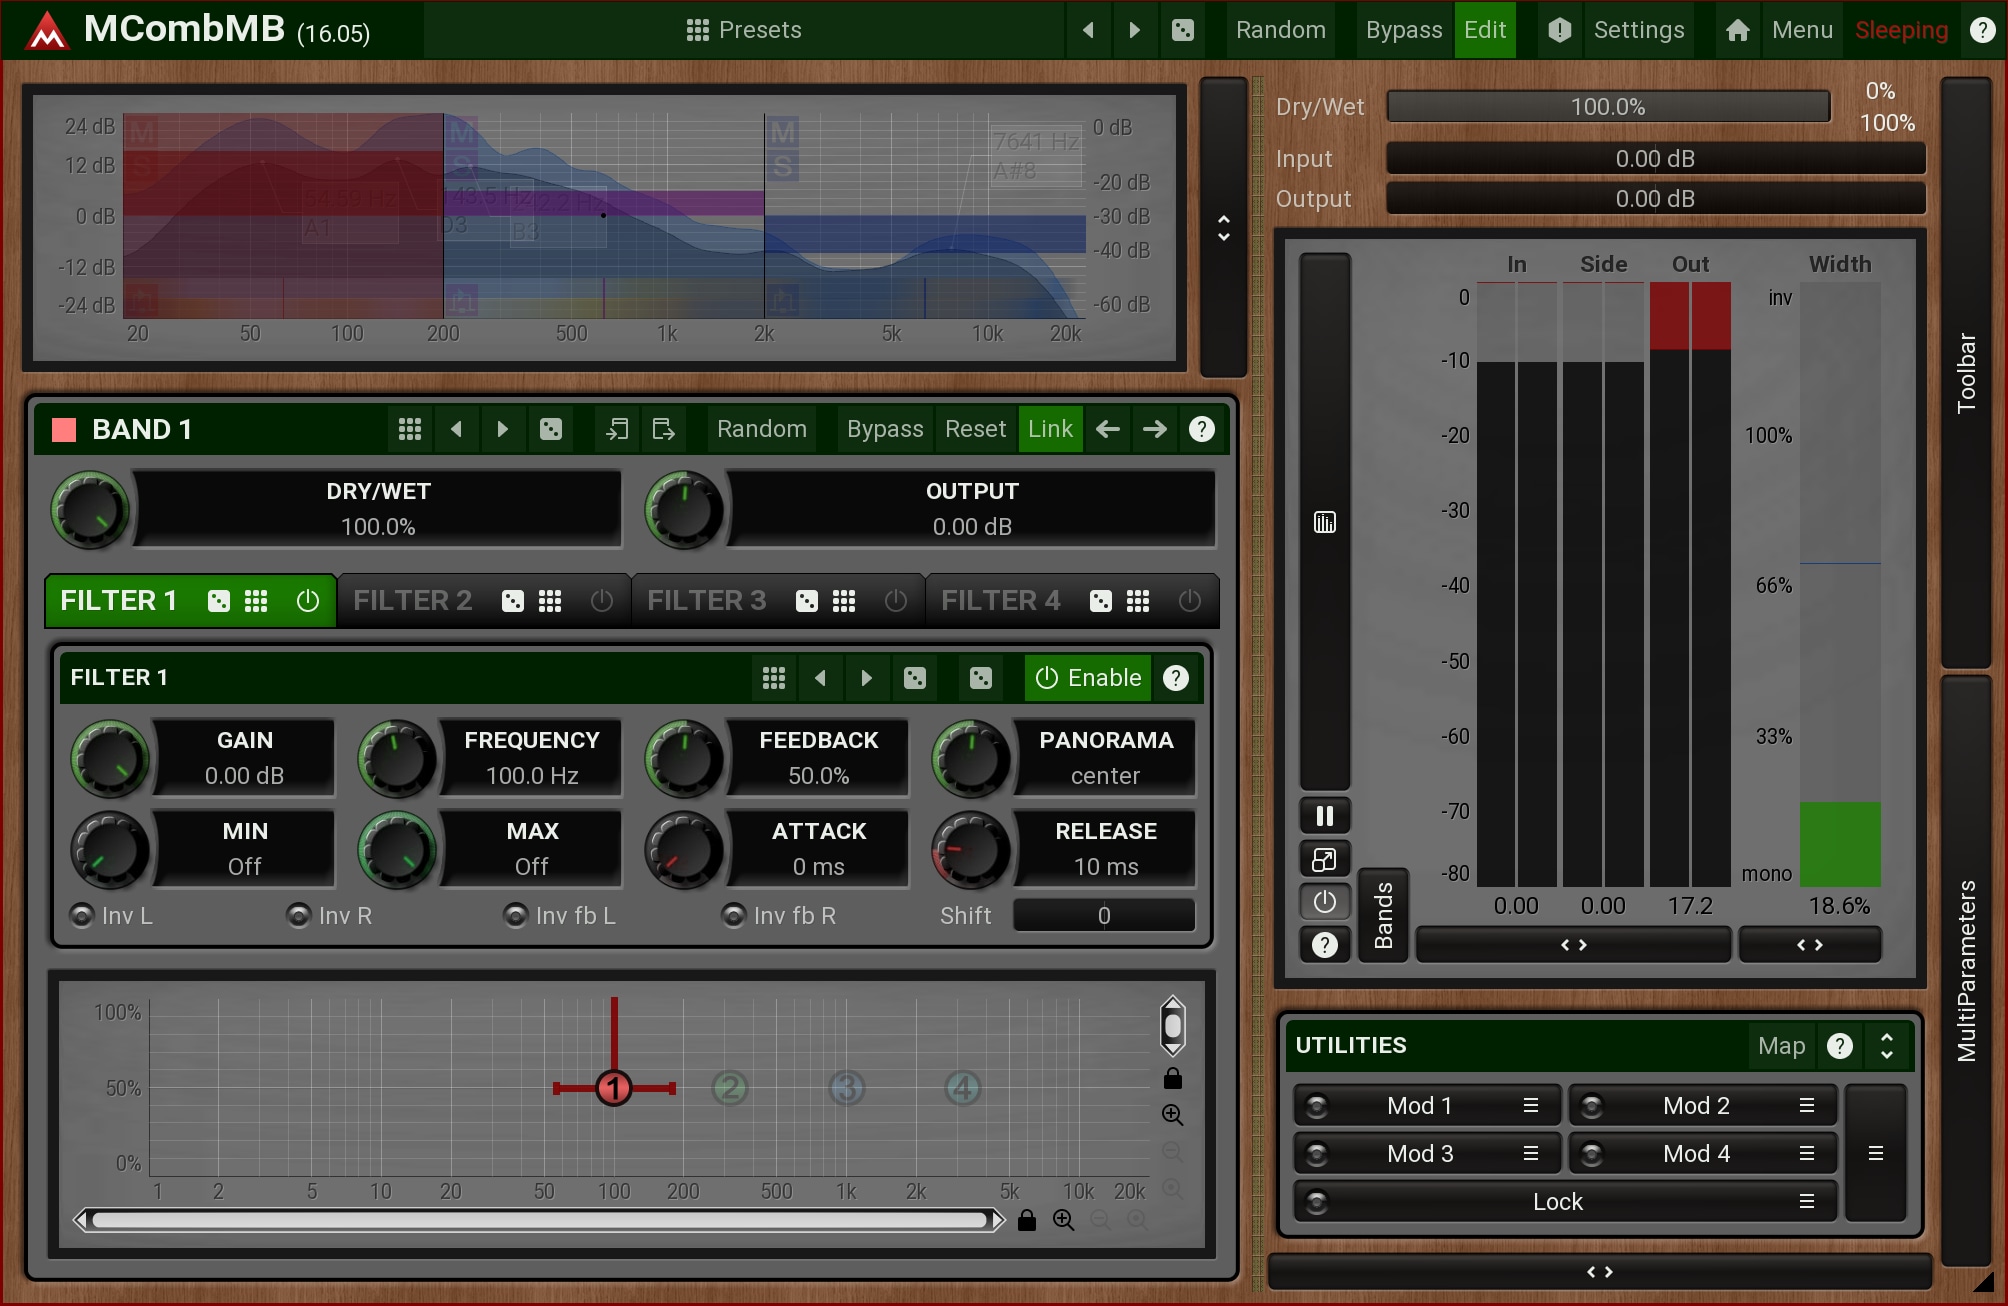Load previous preset with top left arrow
This screenshot has width=2008, height=1306.
click(1088, 30)
